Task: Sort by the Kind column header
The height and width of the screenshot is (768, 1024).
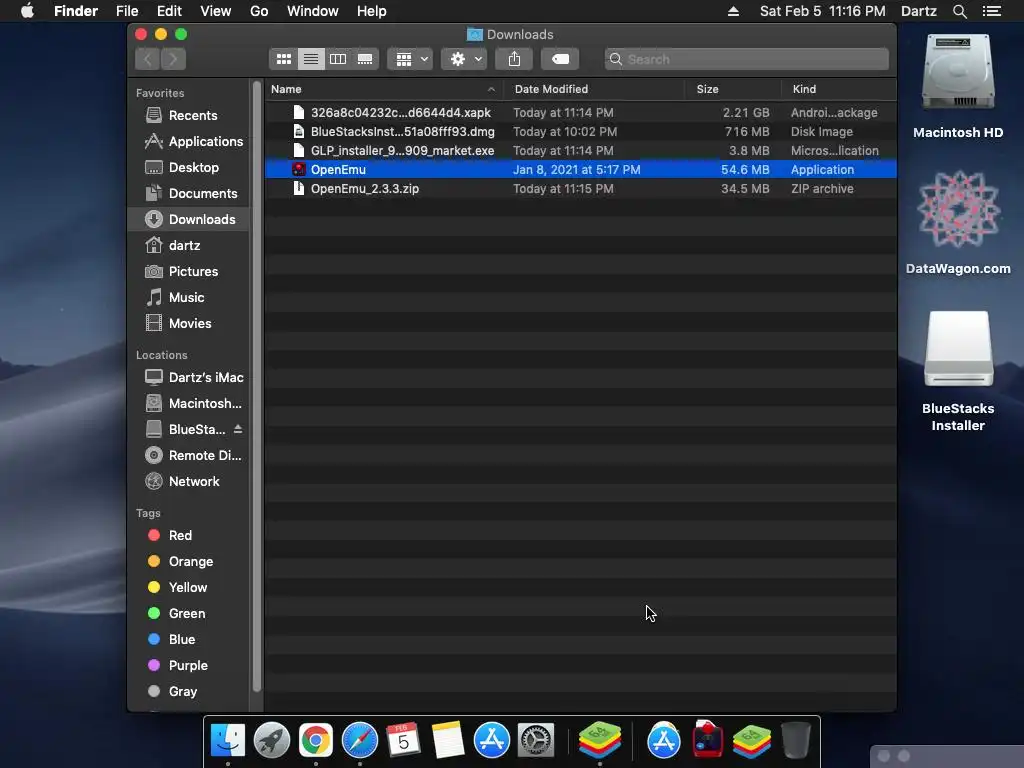Action: pos(839,89)
